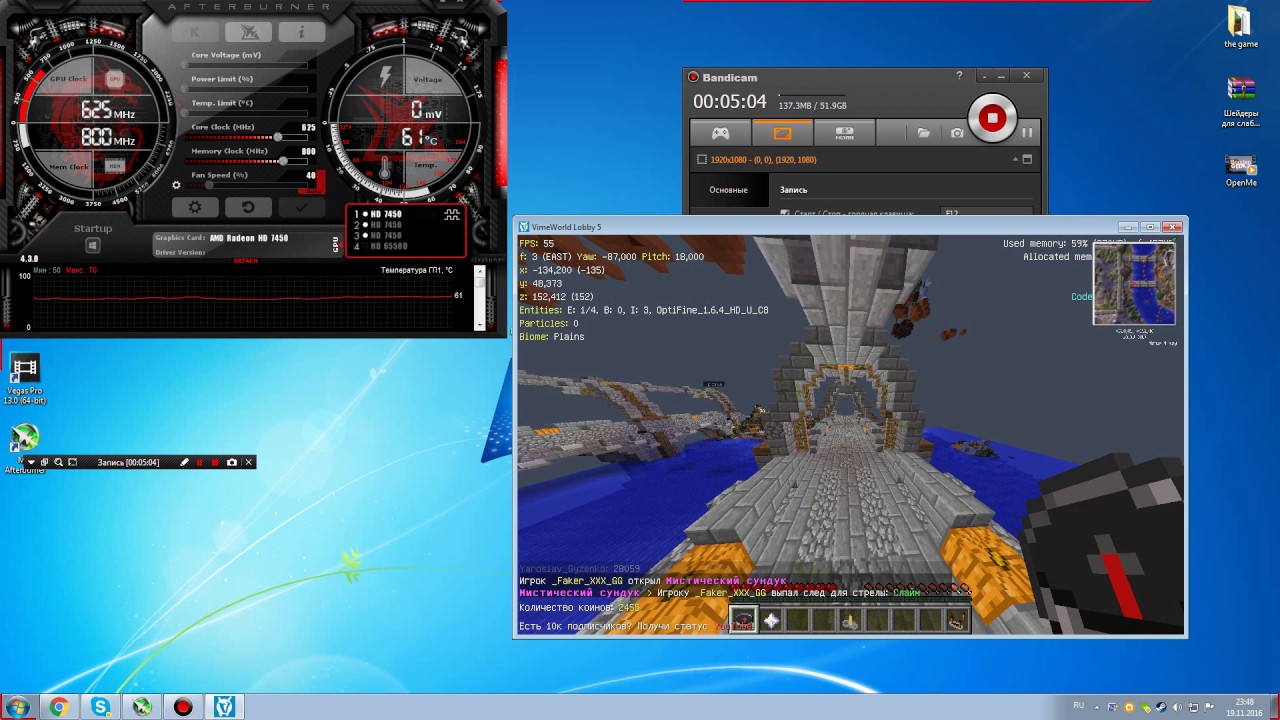Take screenshot with Bandicam camera icon

[x=957, y=133]
